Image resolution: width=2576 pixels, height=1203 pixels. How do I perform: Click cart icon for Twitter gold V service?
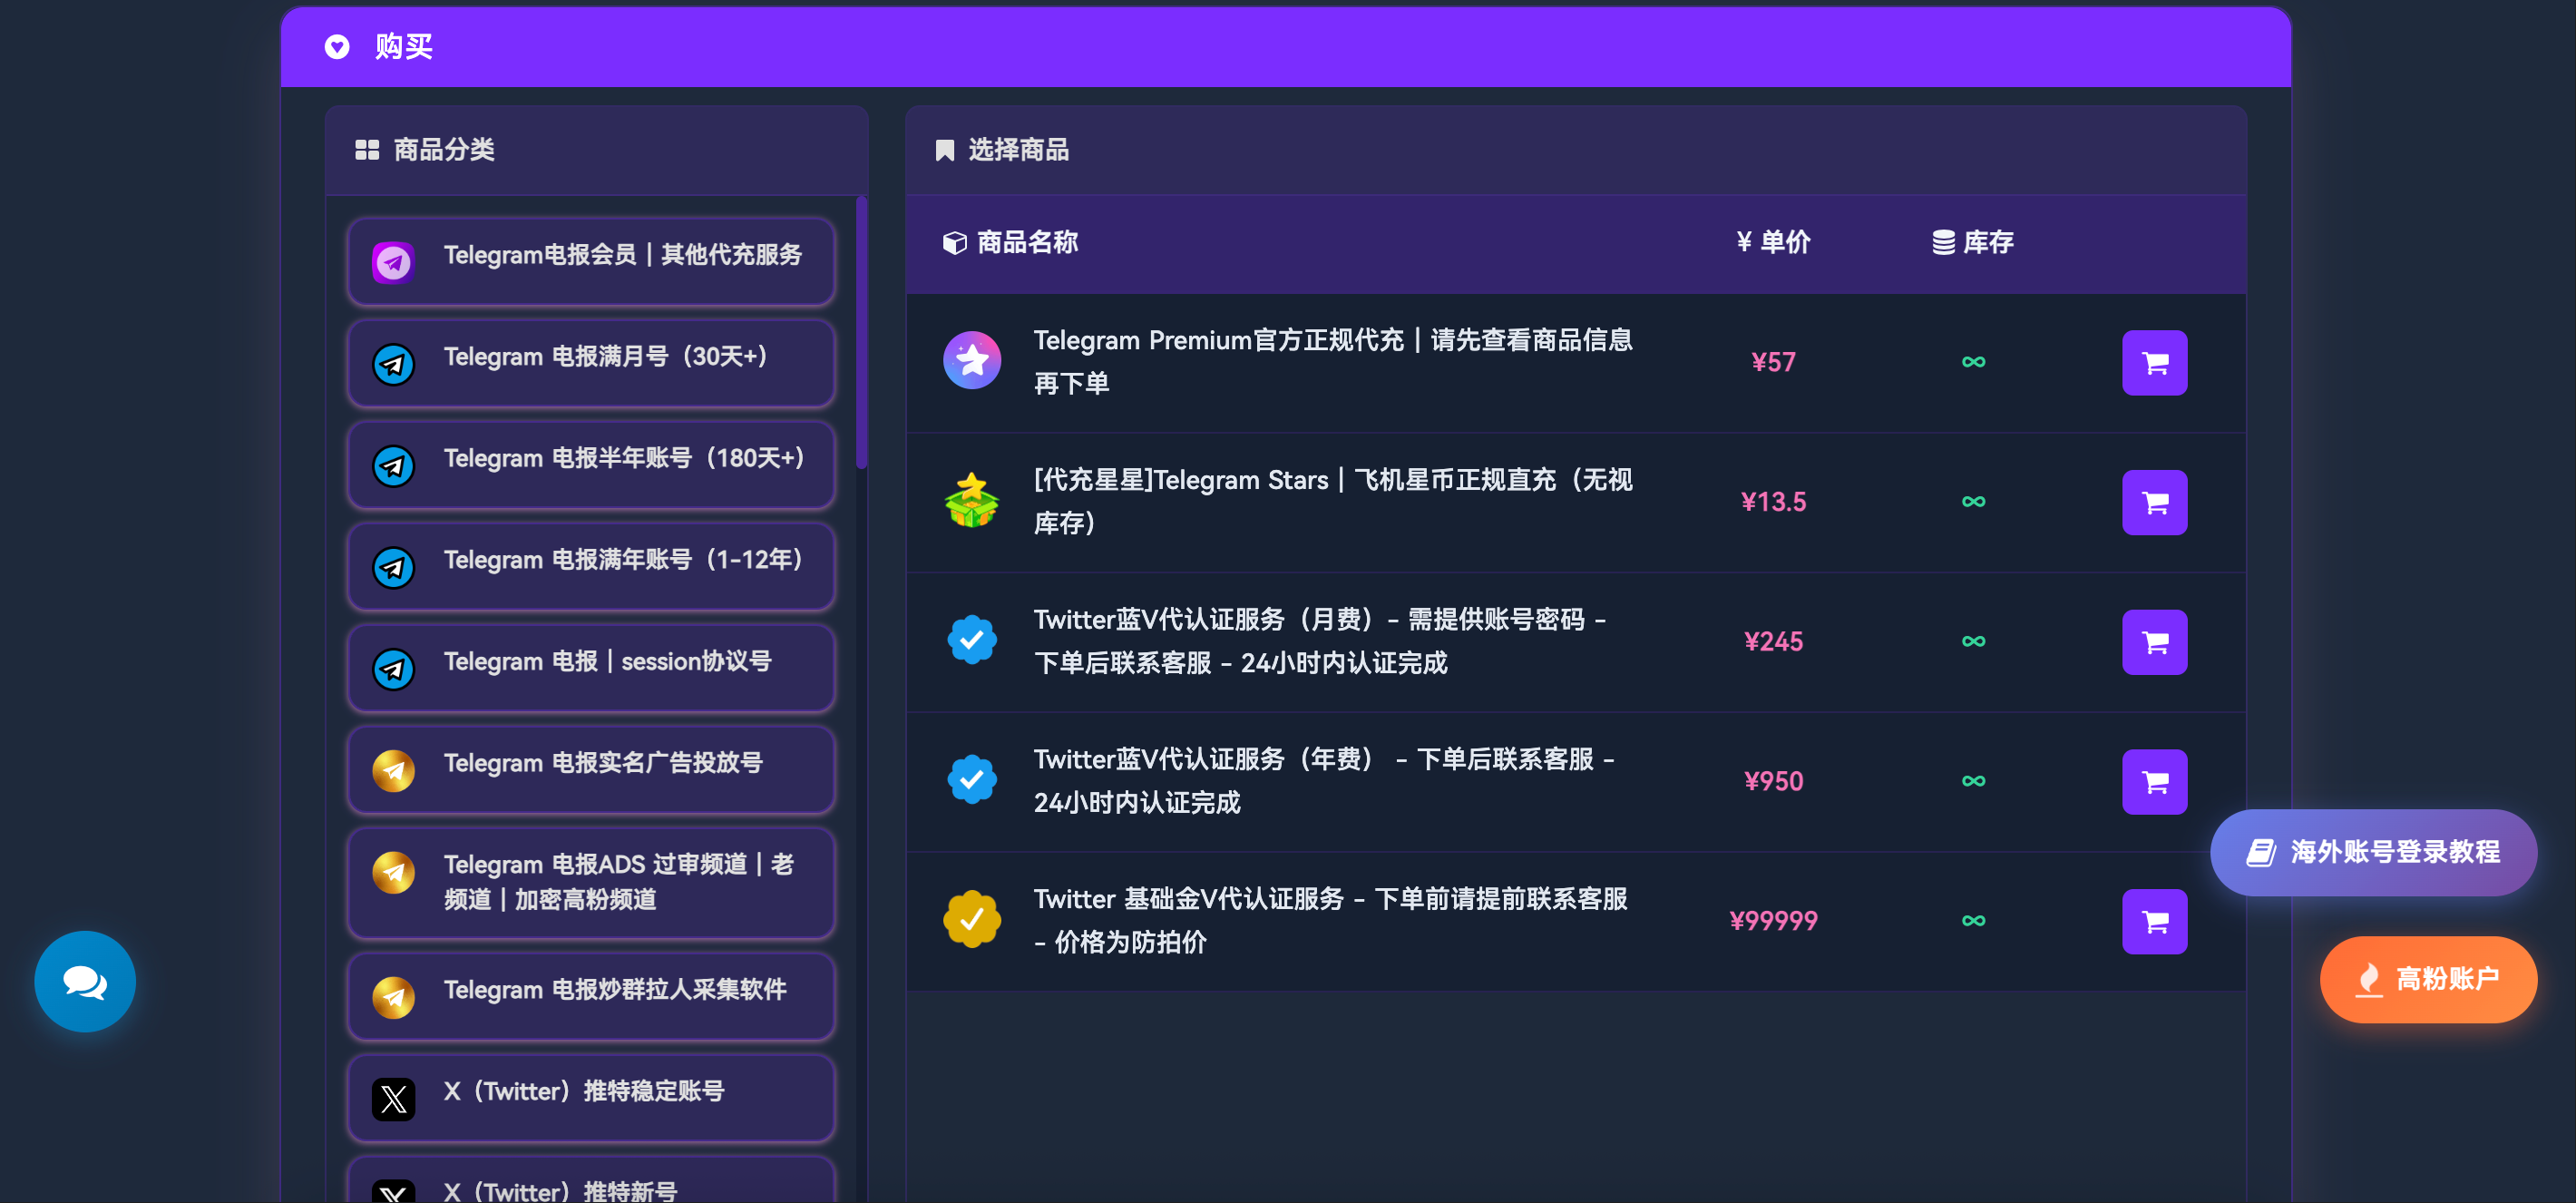coord(2153,921)
